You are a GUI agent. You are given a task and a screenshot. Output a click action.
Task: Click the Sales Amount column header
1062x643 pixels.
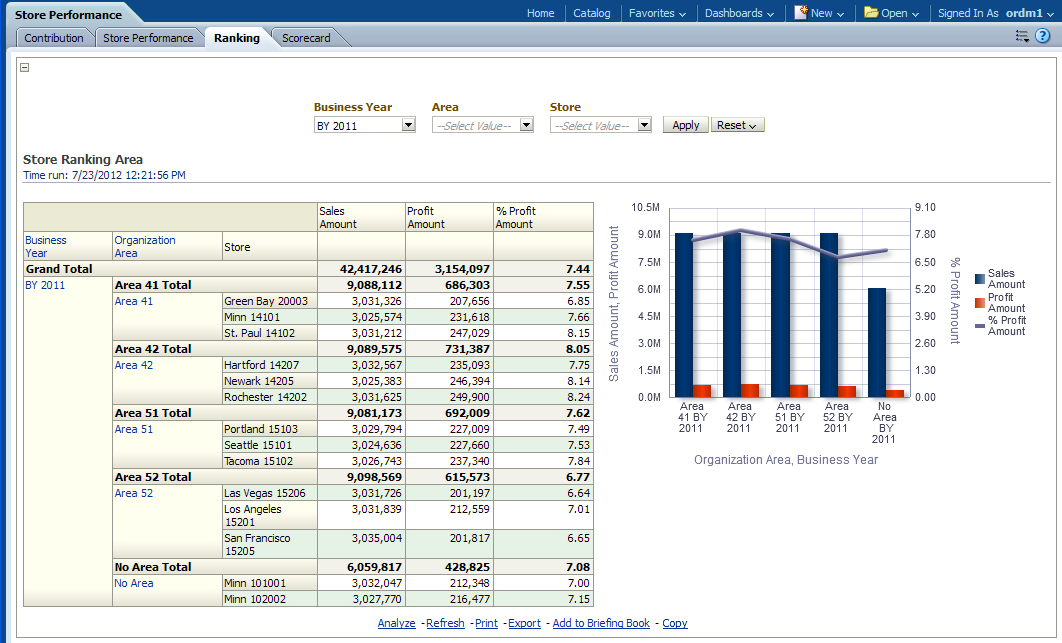coord(362,217)
